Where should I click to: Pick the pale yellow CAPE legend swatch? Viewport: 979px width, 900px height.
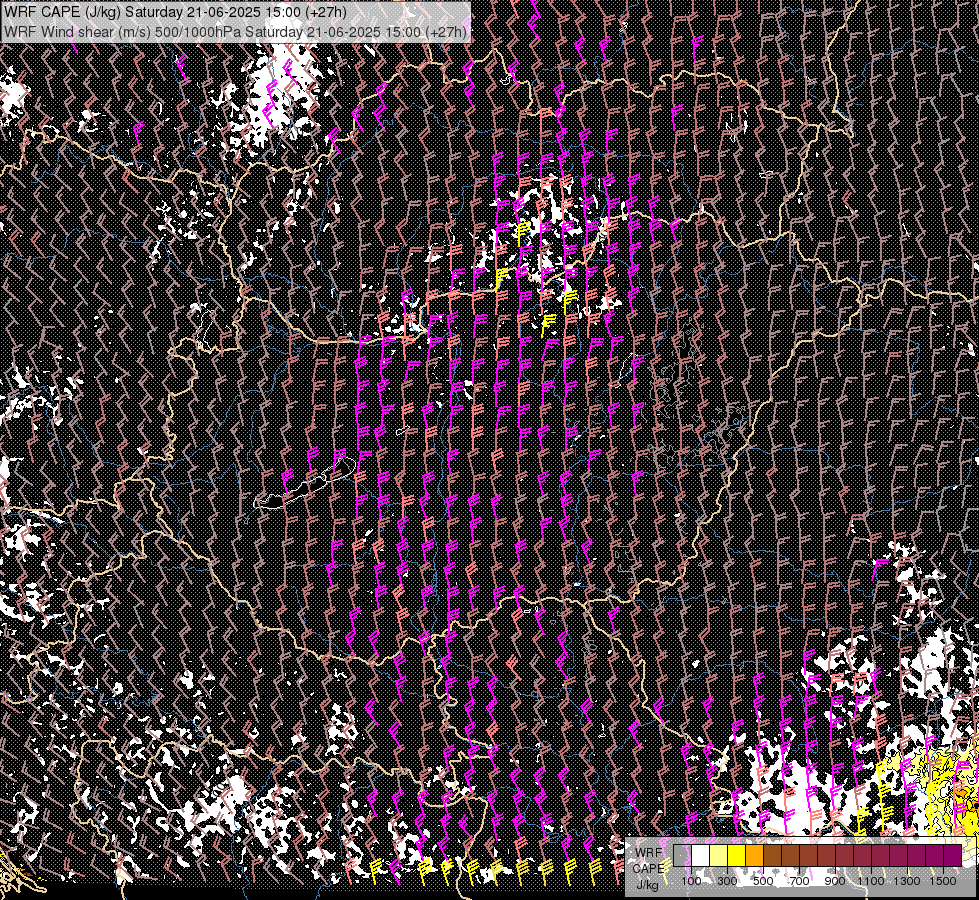click(719, 856)
